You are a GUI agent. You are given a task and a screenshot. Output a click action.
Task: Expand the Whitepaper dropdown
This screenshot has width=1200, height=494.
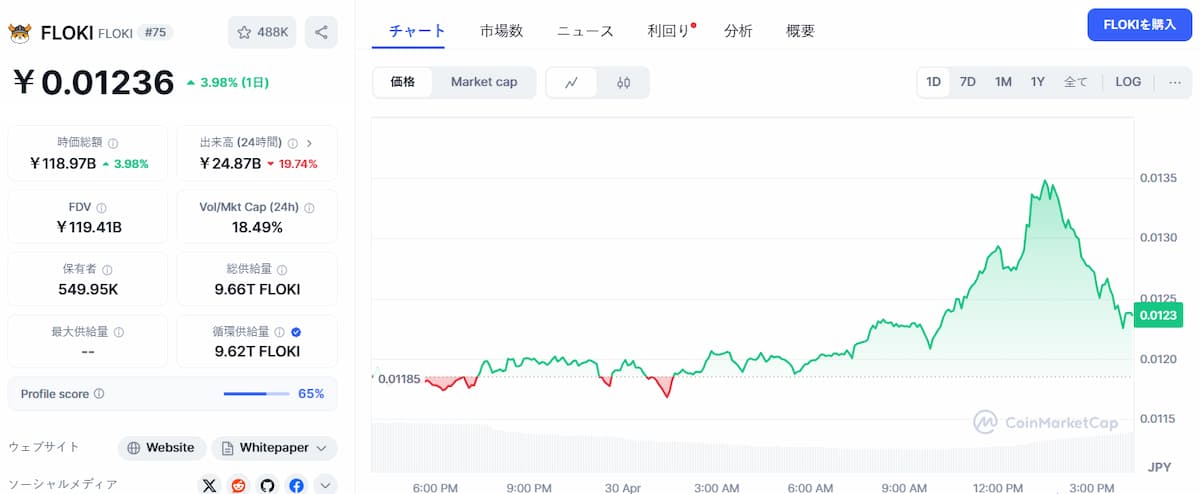274,448
